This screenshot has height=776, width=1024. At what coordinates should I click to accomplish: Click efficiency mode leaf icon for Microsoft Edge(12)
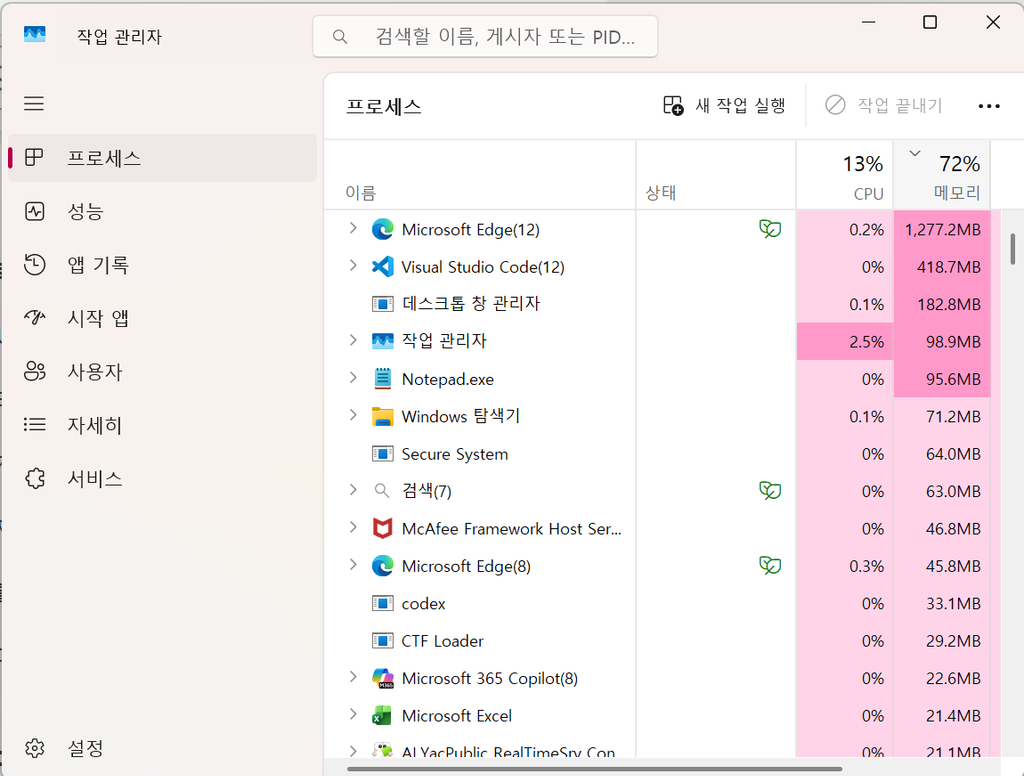click(x=770, y=229)
